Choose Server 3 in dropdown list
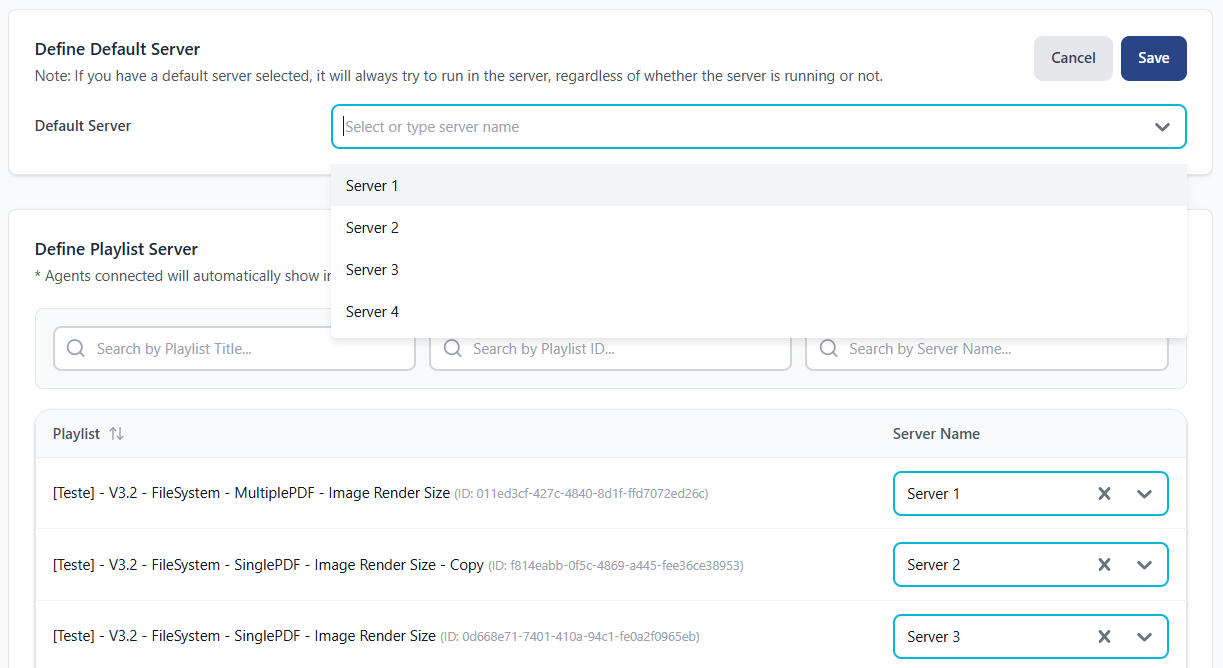Image resolution: width=1223 pixels, height=668 pixels. click(759, 270)
